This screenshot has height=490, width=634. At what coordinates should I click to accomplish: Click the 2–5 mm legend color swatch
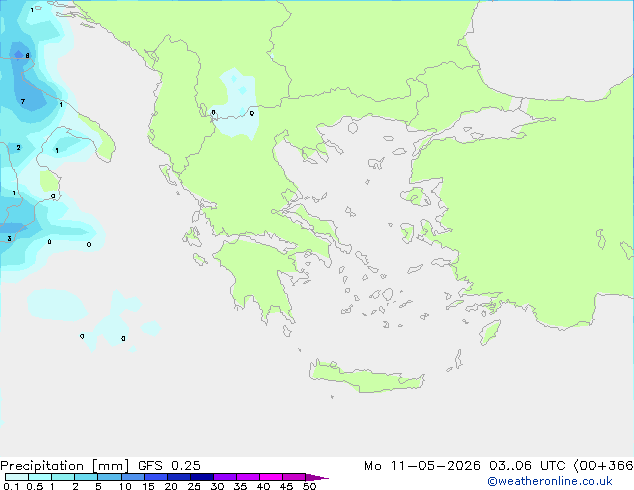(x=86, y=477)
